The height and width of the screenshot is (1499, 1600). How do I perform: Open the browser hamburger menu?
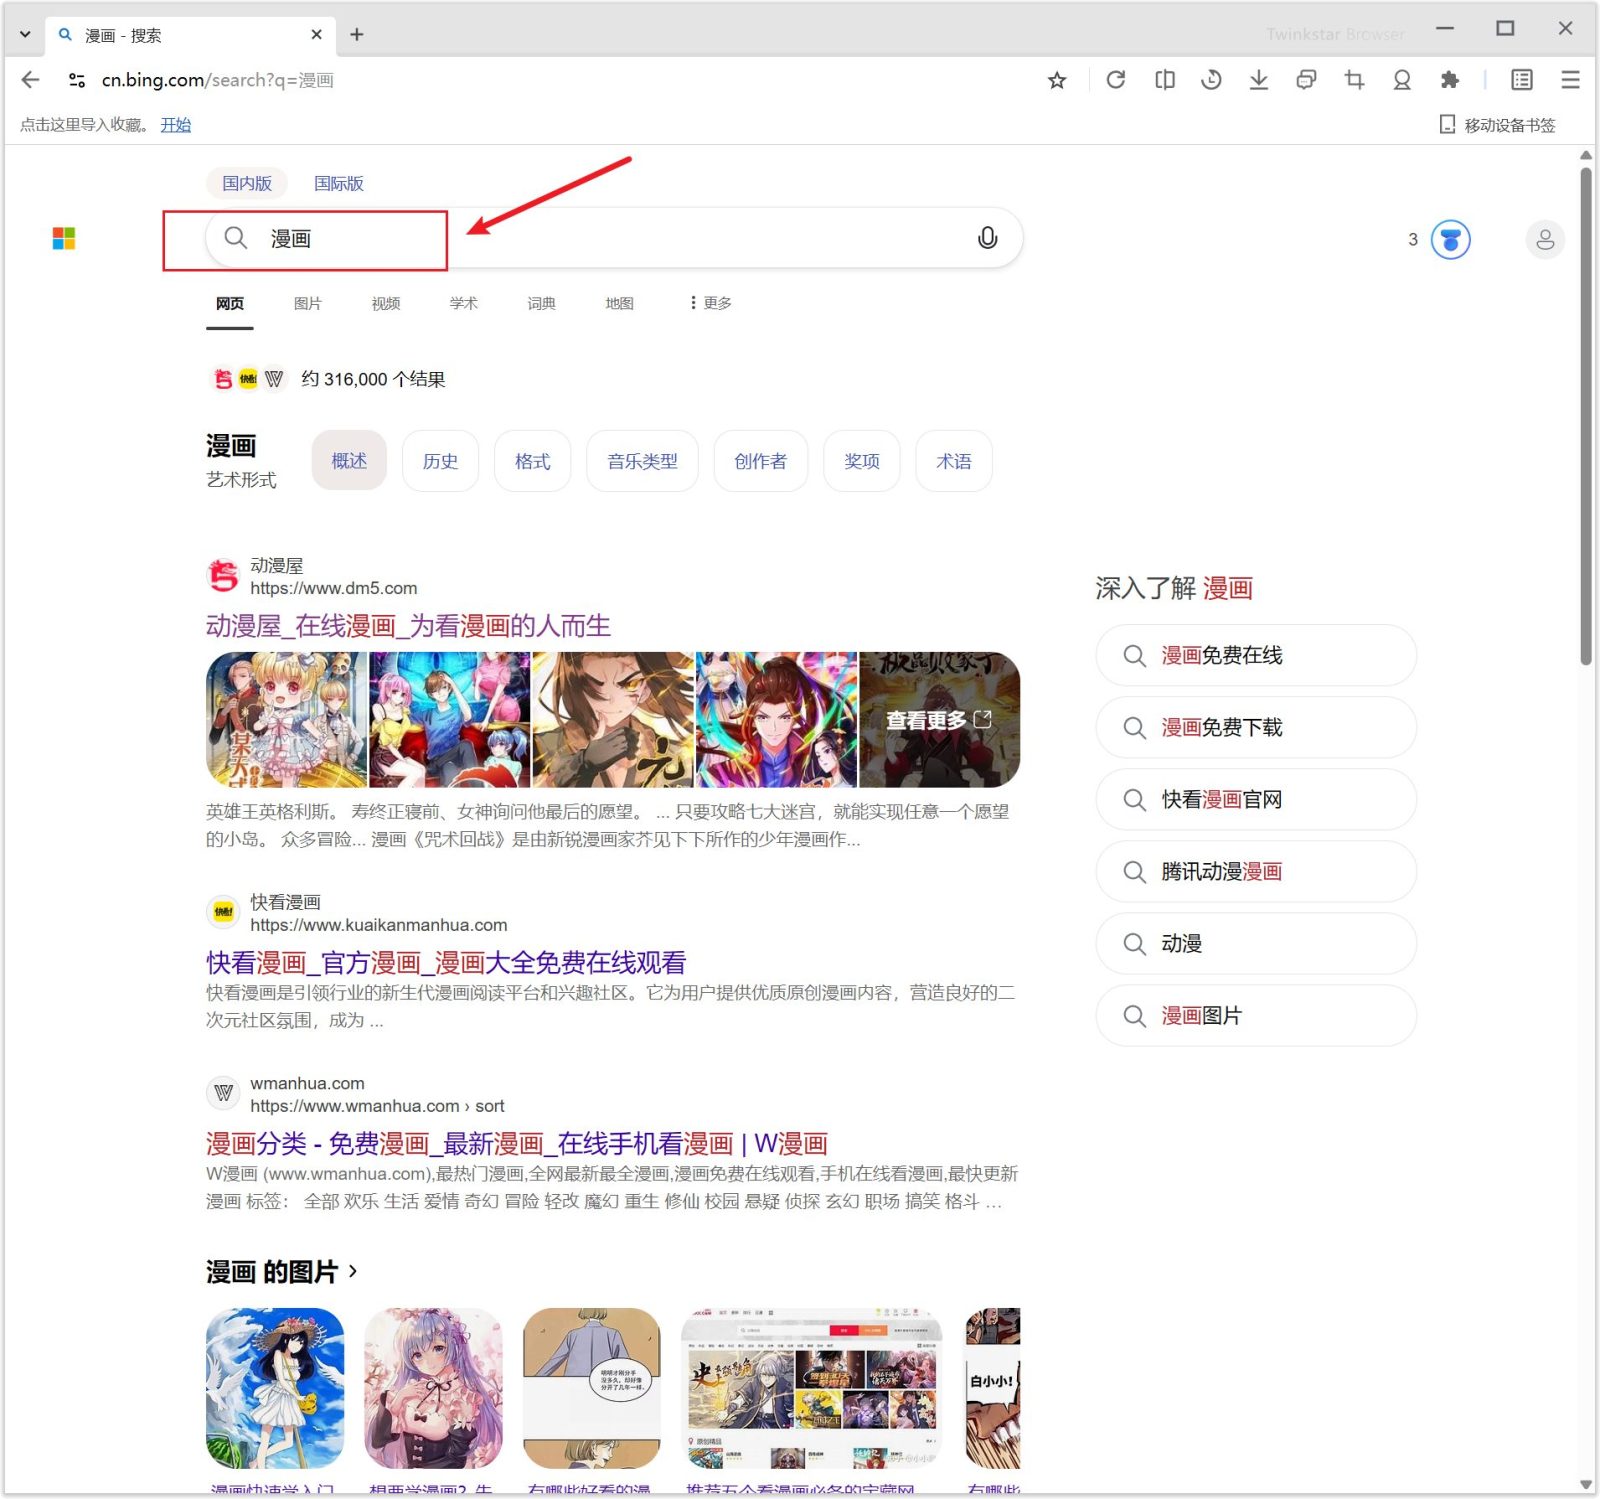pos(1570,80)
